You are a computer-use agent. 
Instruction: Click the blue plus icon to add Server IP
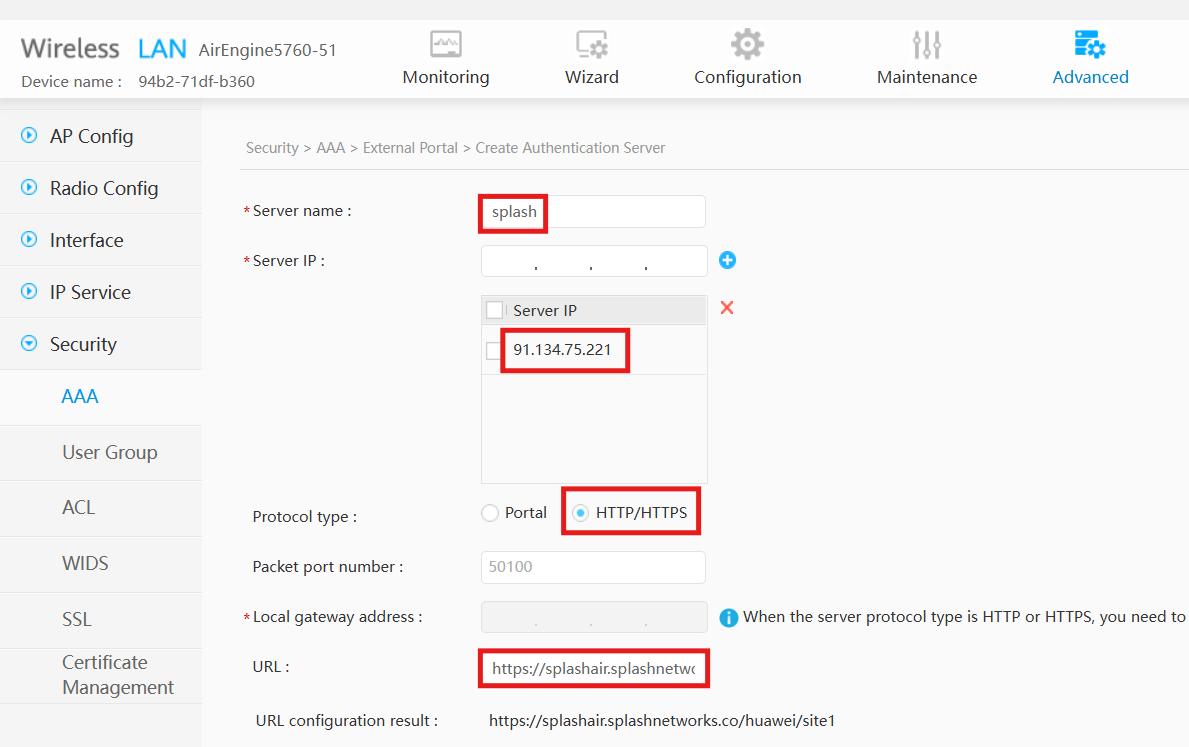point(727,260)
